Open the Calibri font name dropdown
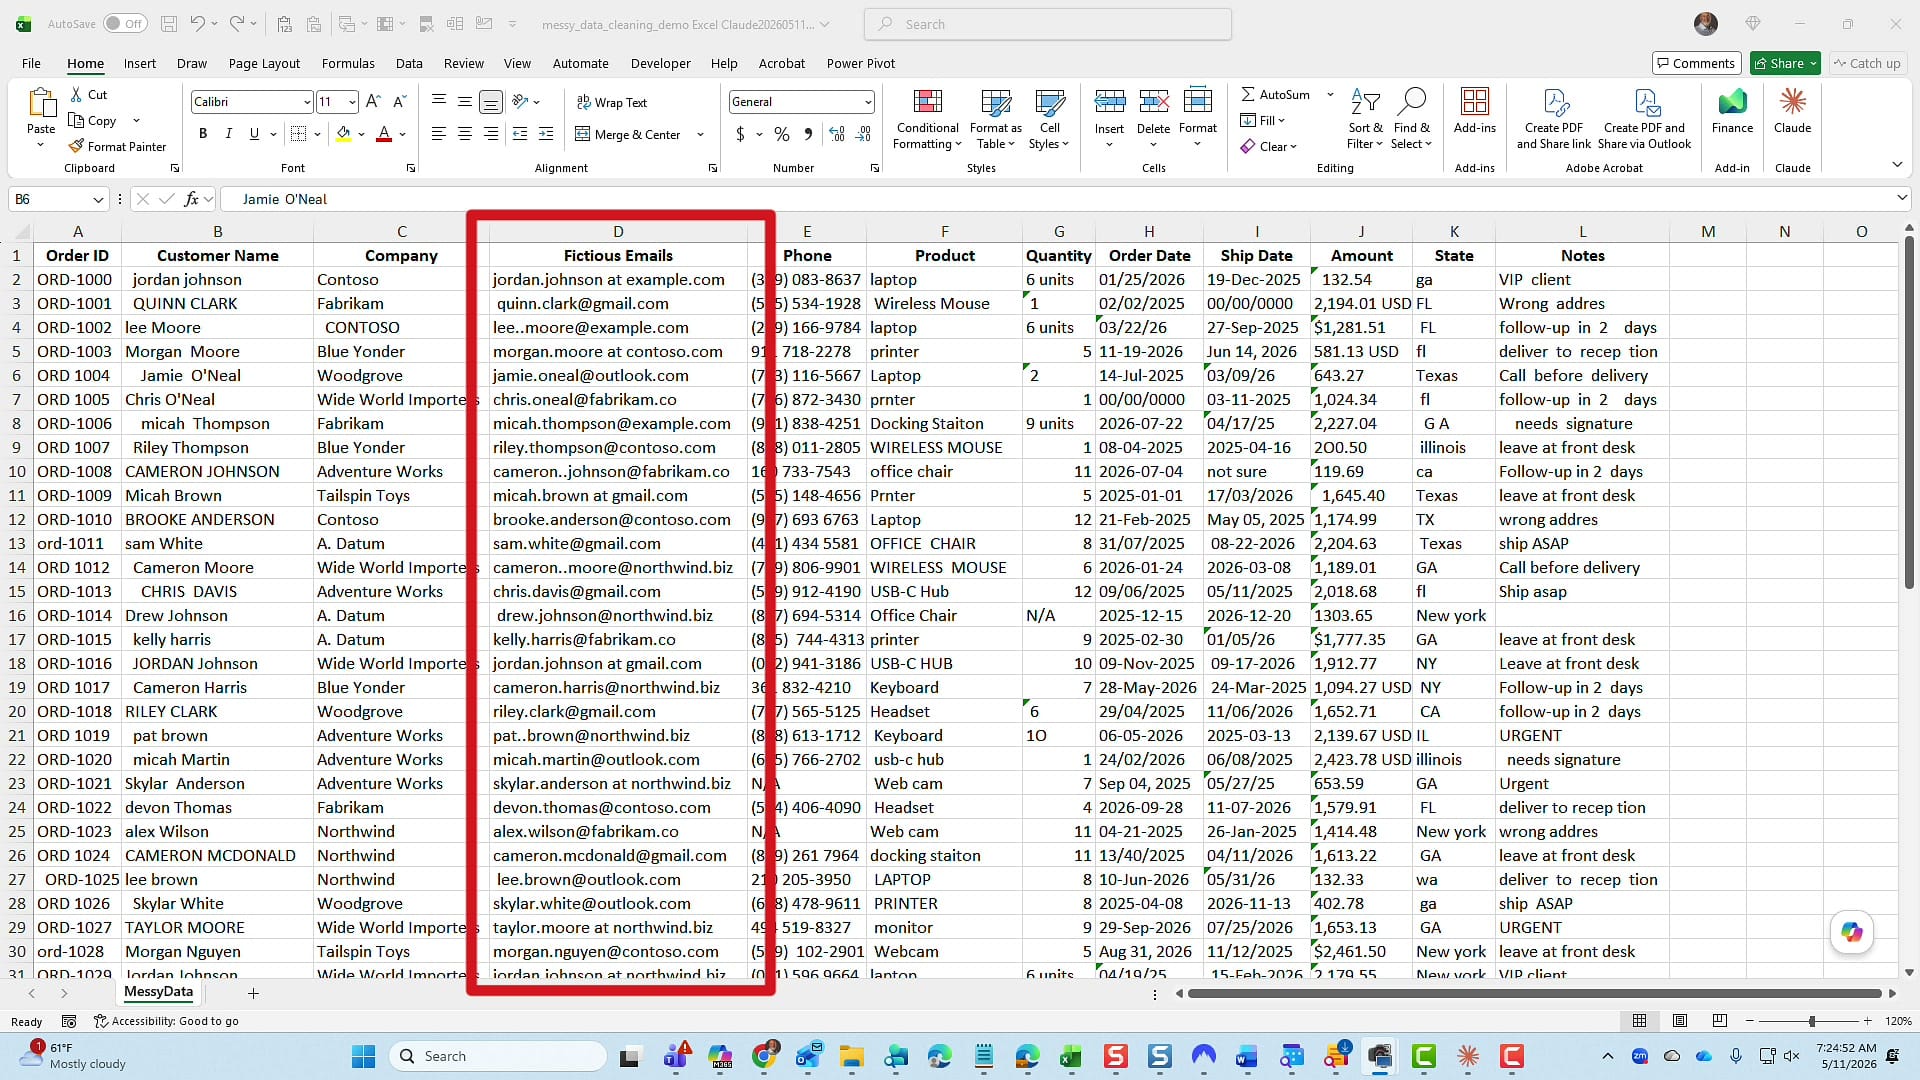The height and width of the screenshot is (1080, 1920). tap(306, 102)
